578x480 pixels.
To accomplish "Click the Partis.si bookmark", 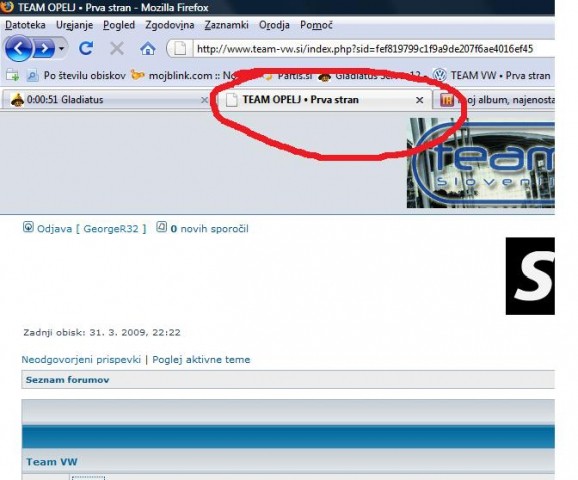I will coord(289,76).
